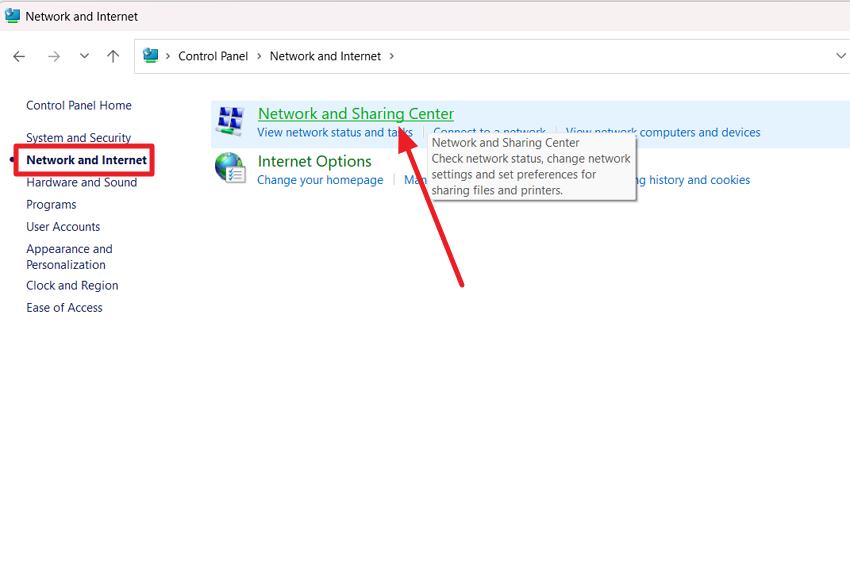The height and width of the screenshot is (583, 850).
Task: Click the back navigation arrow
Action: [18, 56]
